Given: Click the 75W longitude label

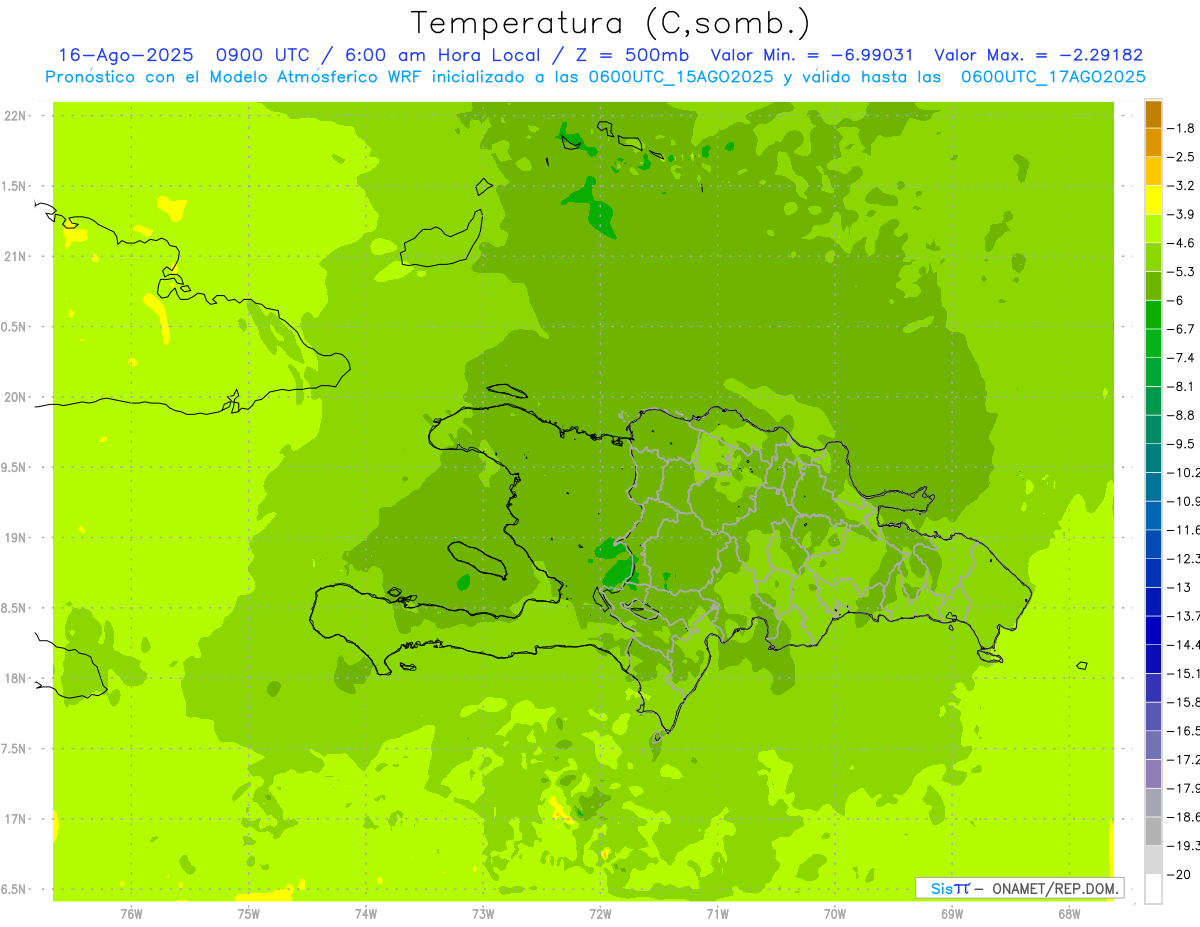Looking at the screenshot, I should [x=249, y=913].
